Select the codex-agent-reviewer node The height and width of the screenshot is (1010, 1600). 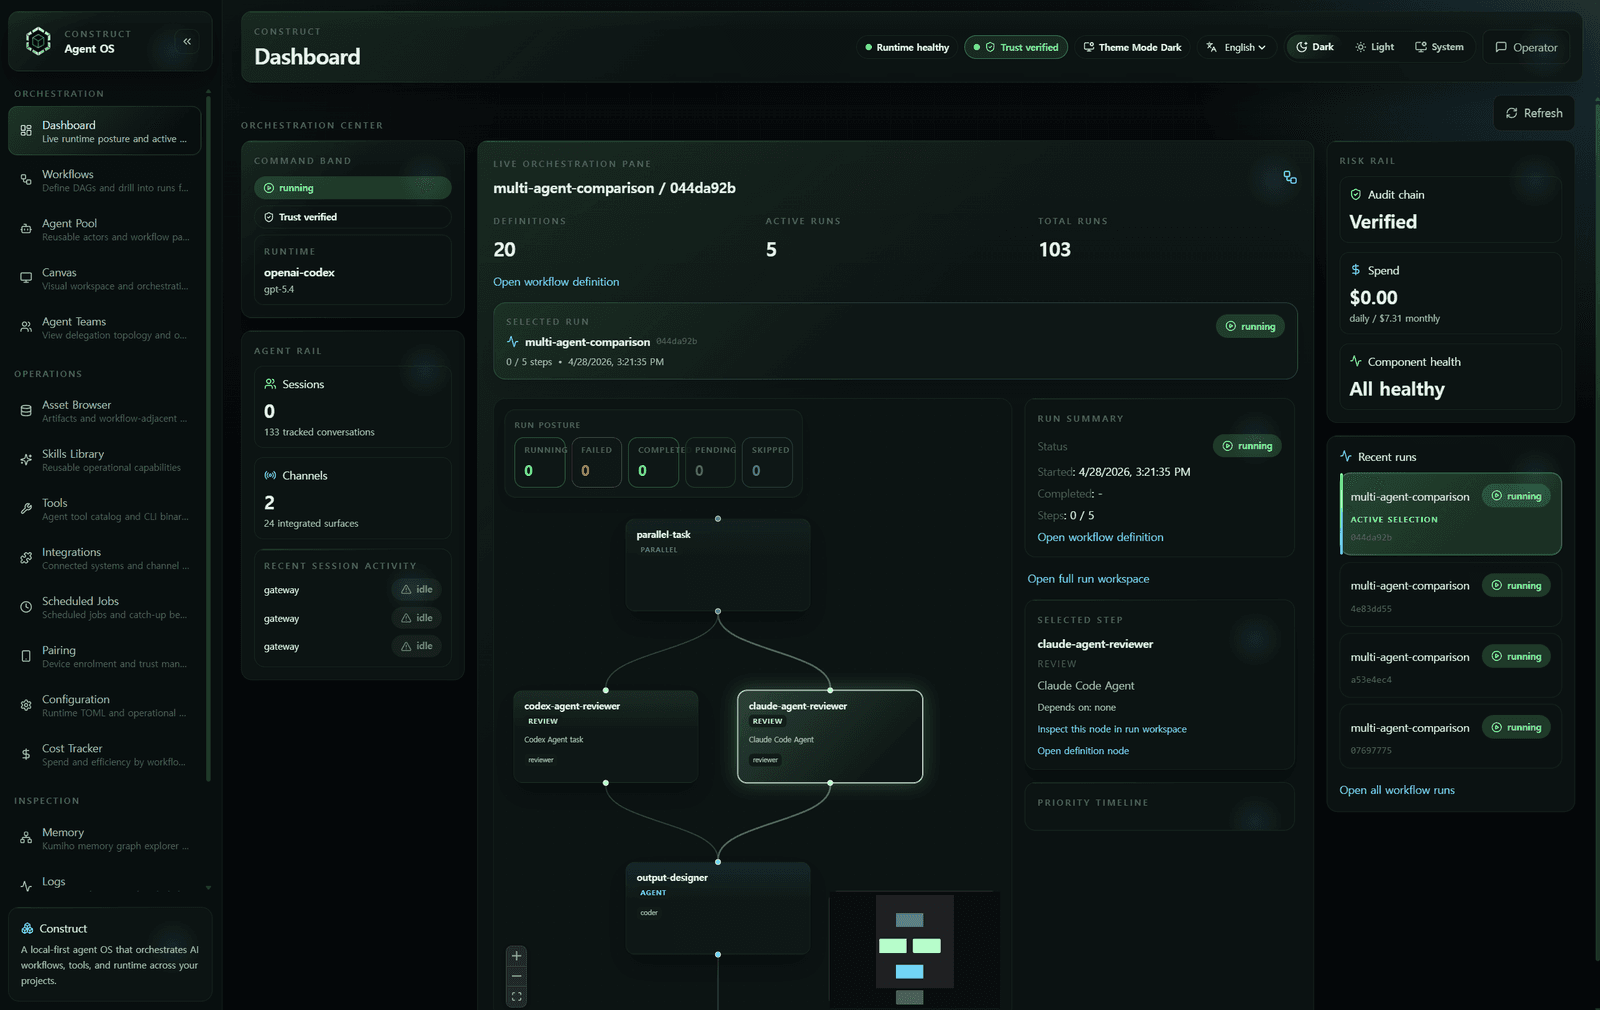606,736
